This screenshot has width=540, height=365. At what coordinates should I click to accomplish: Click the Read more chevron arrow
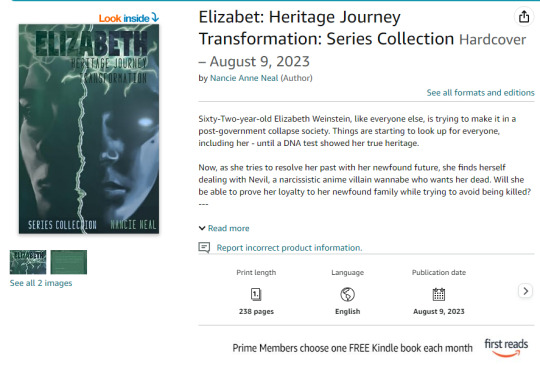click(x=202, y=228)
